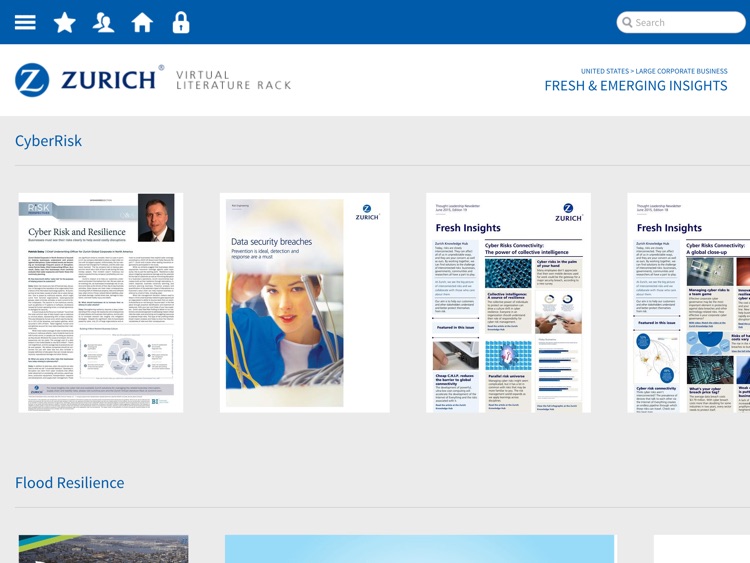750x563 pixels.
Task: Open the aerial city flood thumbnail
Action: tap(103, 549)
